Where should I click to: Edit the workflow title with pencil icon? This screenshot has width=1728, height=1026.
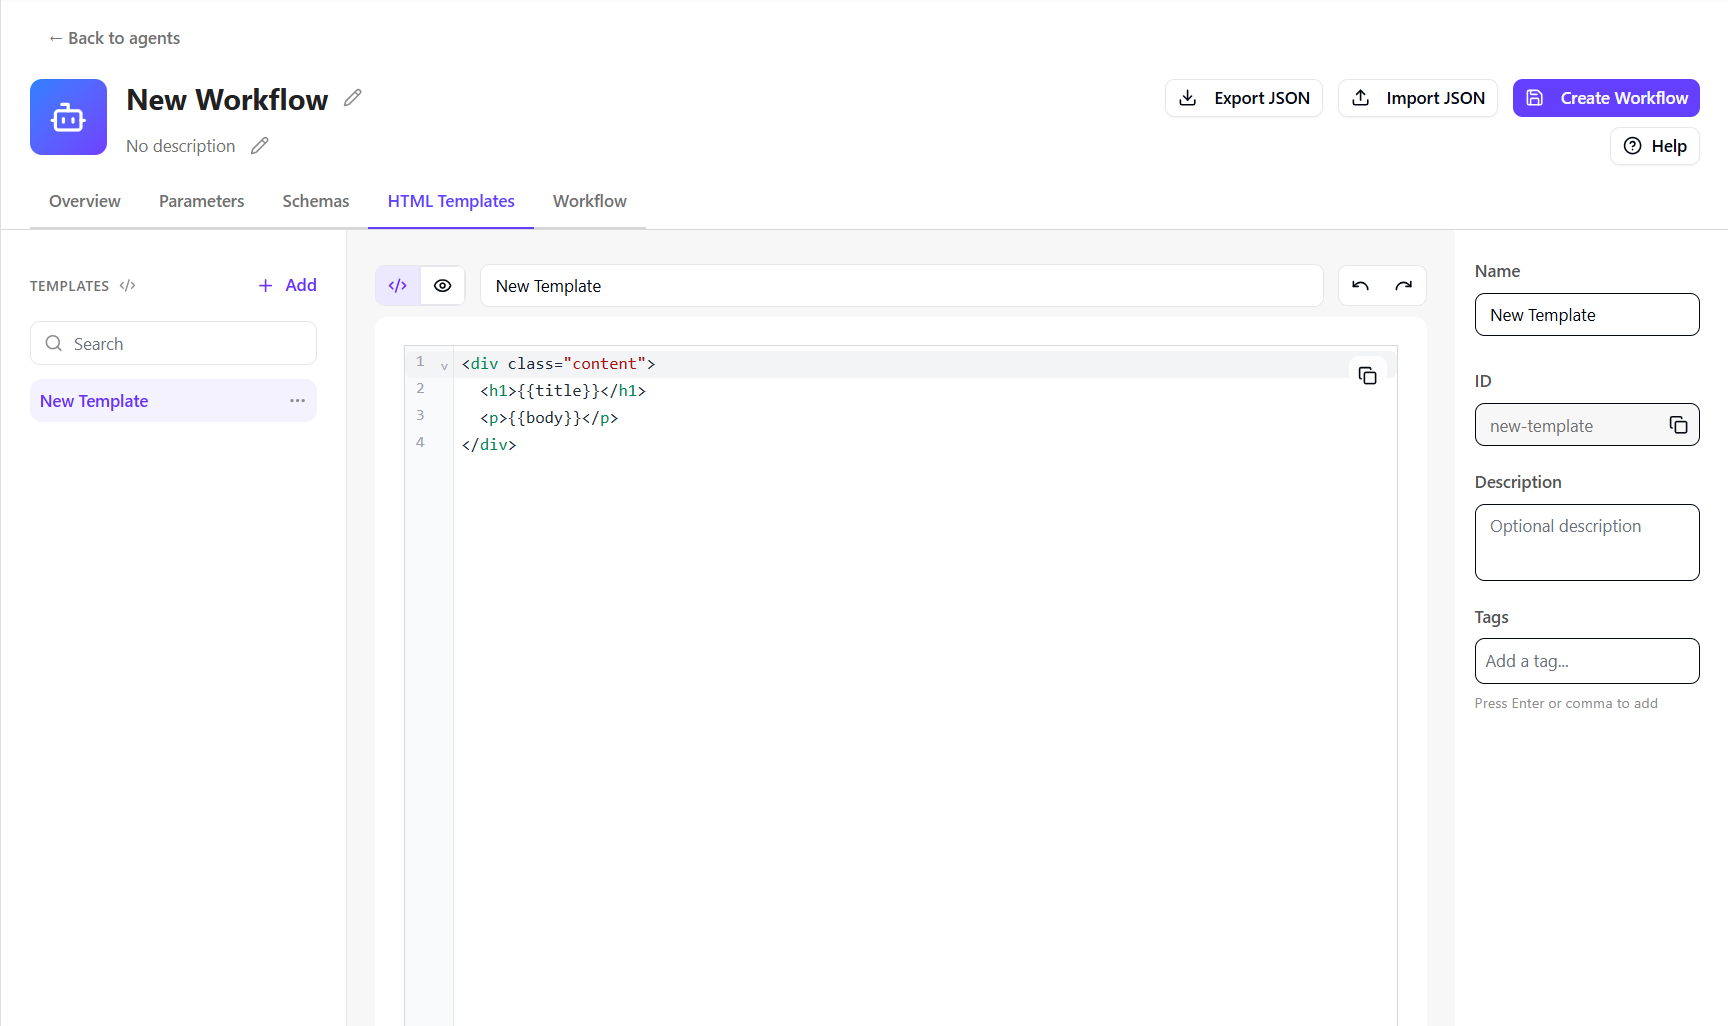pyautogui.click(x=352, y=98)
